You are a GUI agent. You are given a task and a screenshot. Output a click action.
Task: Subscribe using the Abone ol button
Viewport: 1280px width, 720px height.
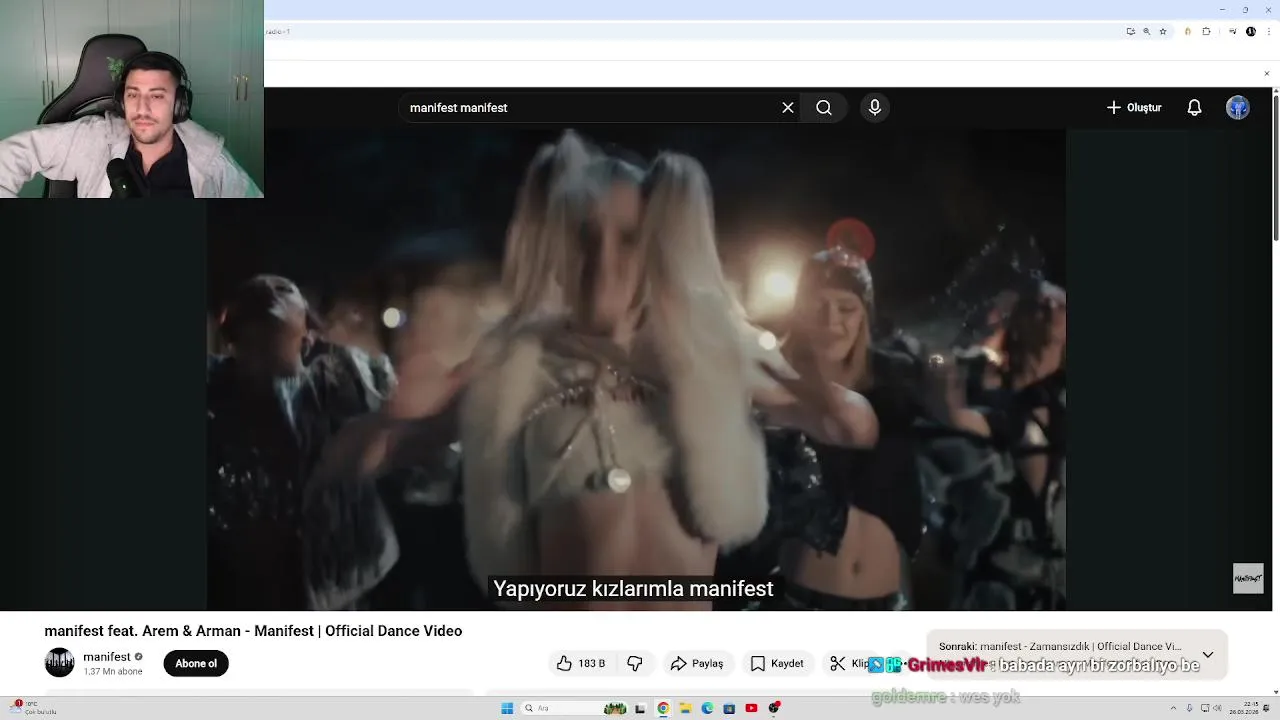point(196,663)
